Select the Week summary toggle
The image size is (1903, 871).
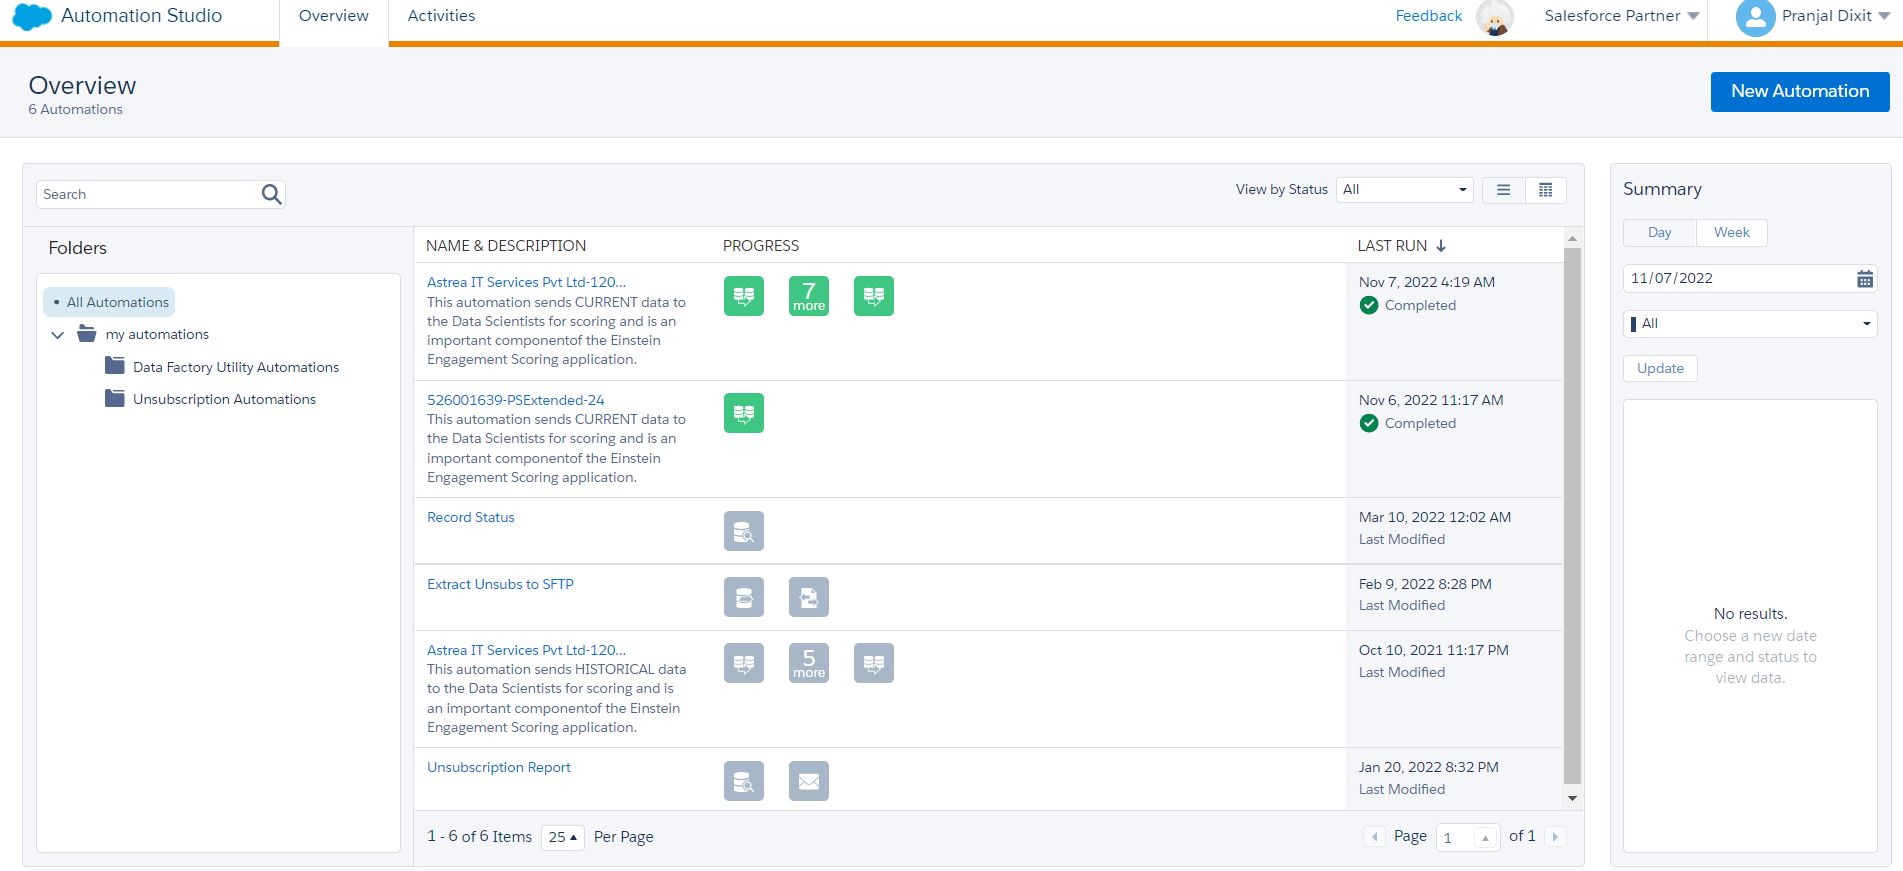pos(1732,233)
